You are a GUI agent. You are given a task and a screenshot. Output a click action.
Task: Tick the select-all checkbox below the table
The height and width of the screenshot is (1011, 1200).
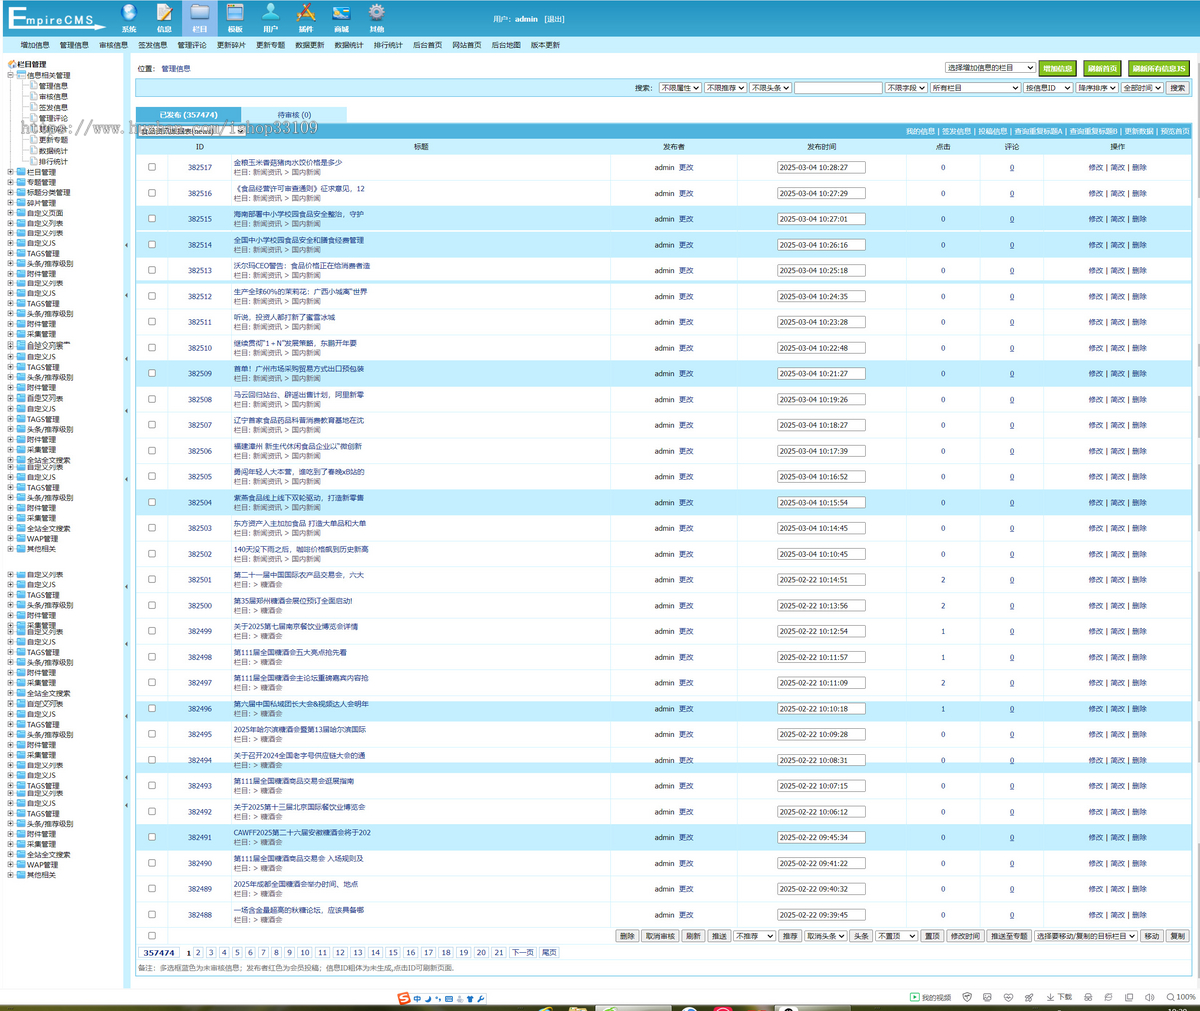pos(152,936)
